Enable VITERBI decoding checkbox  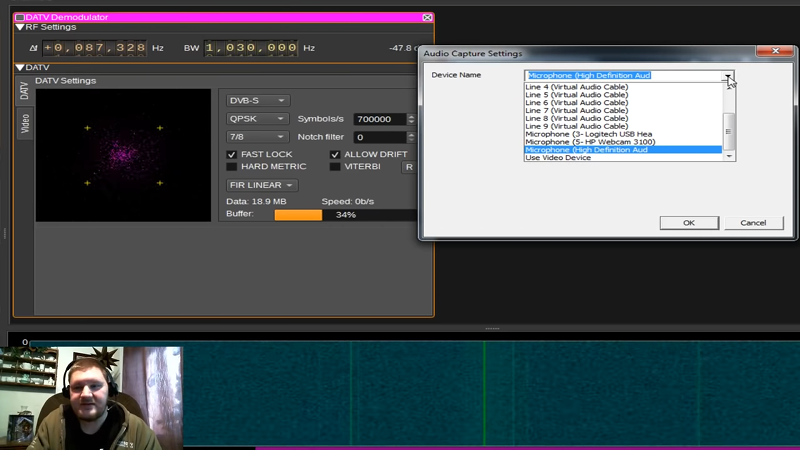point(335,167)
